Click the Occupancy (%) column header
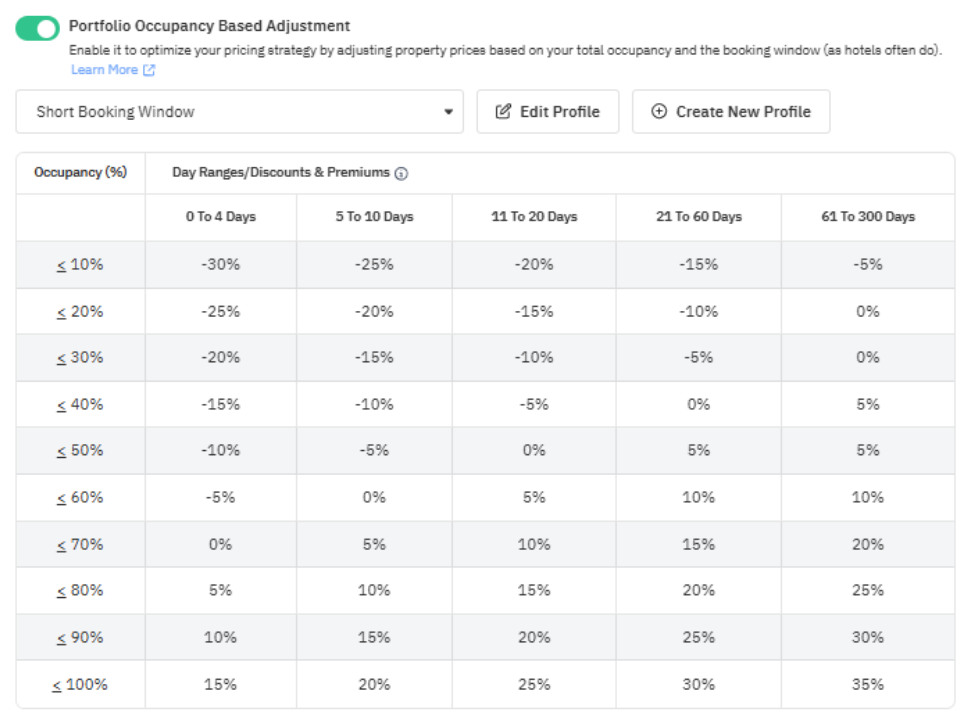 [80, 172]
